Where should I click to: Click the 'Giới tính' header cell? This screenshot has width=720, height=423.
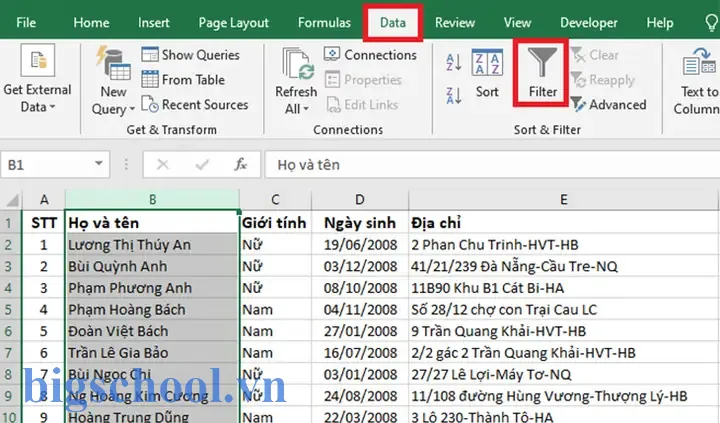(275, 223)
